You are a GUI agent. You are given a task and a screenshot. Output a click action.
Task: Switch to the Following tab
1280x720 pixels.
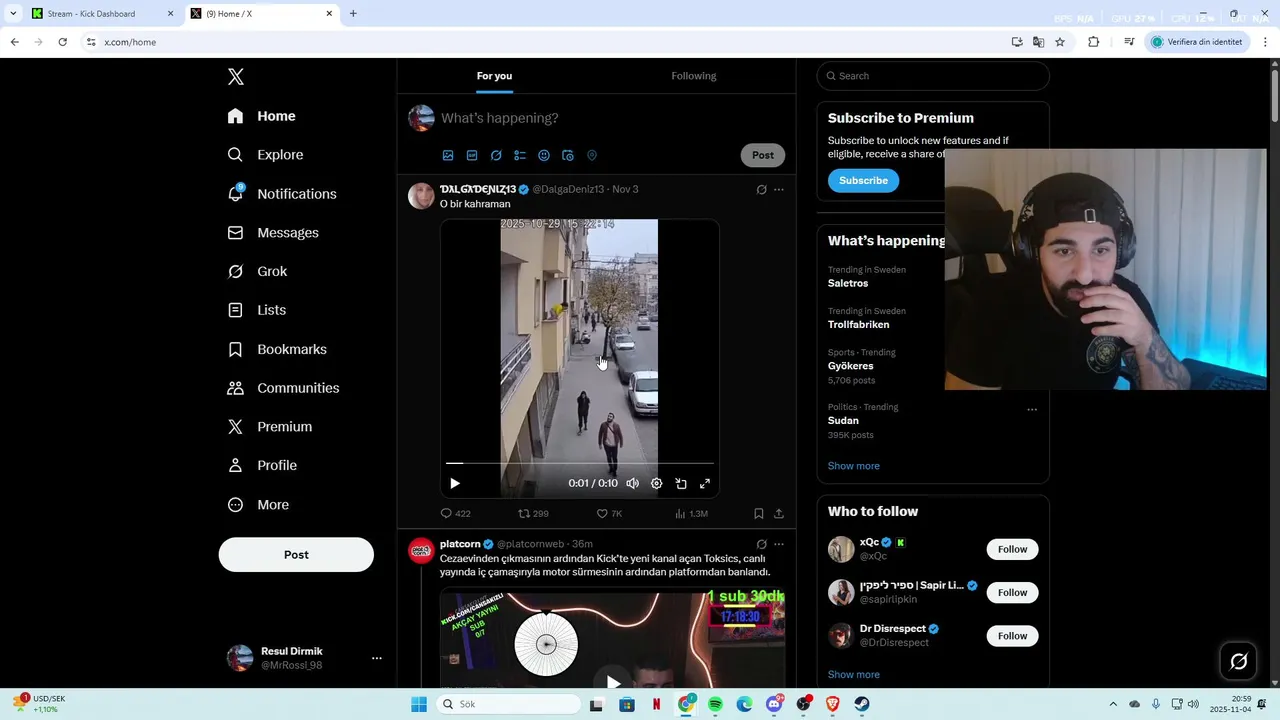point(694,76)
